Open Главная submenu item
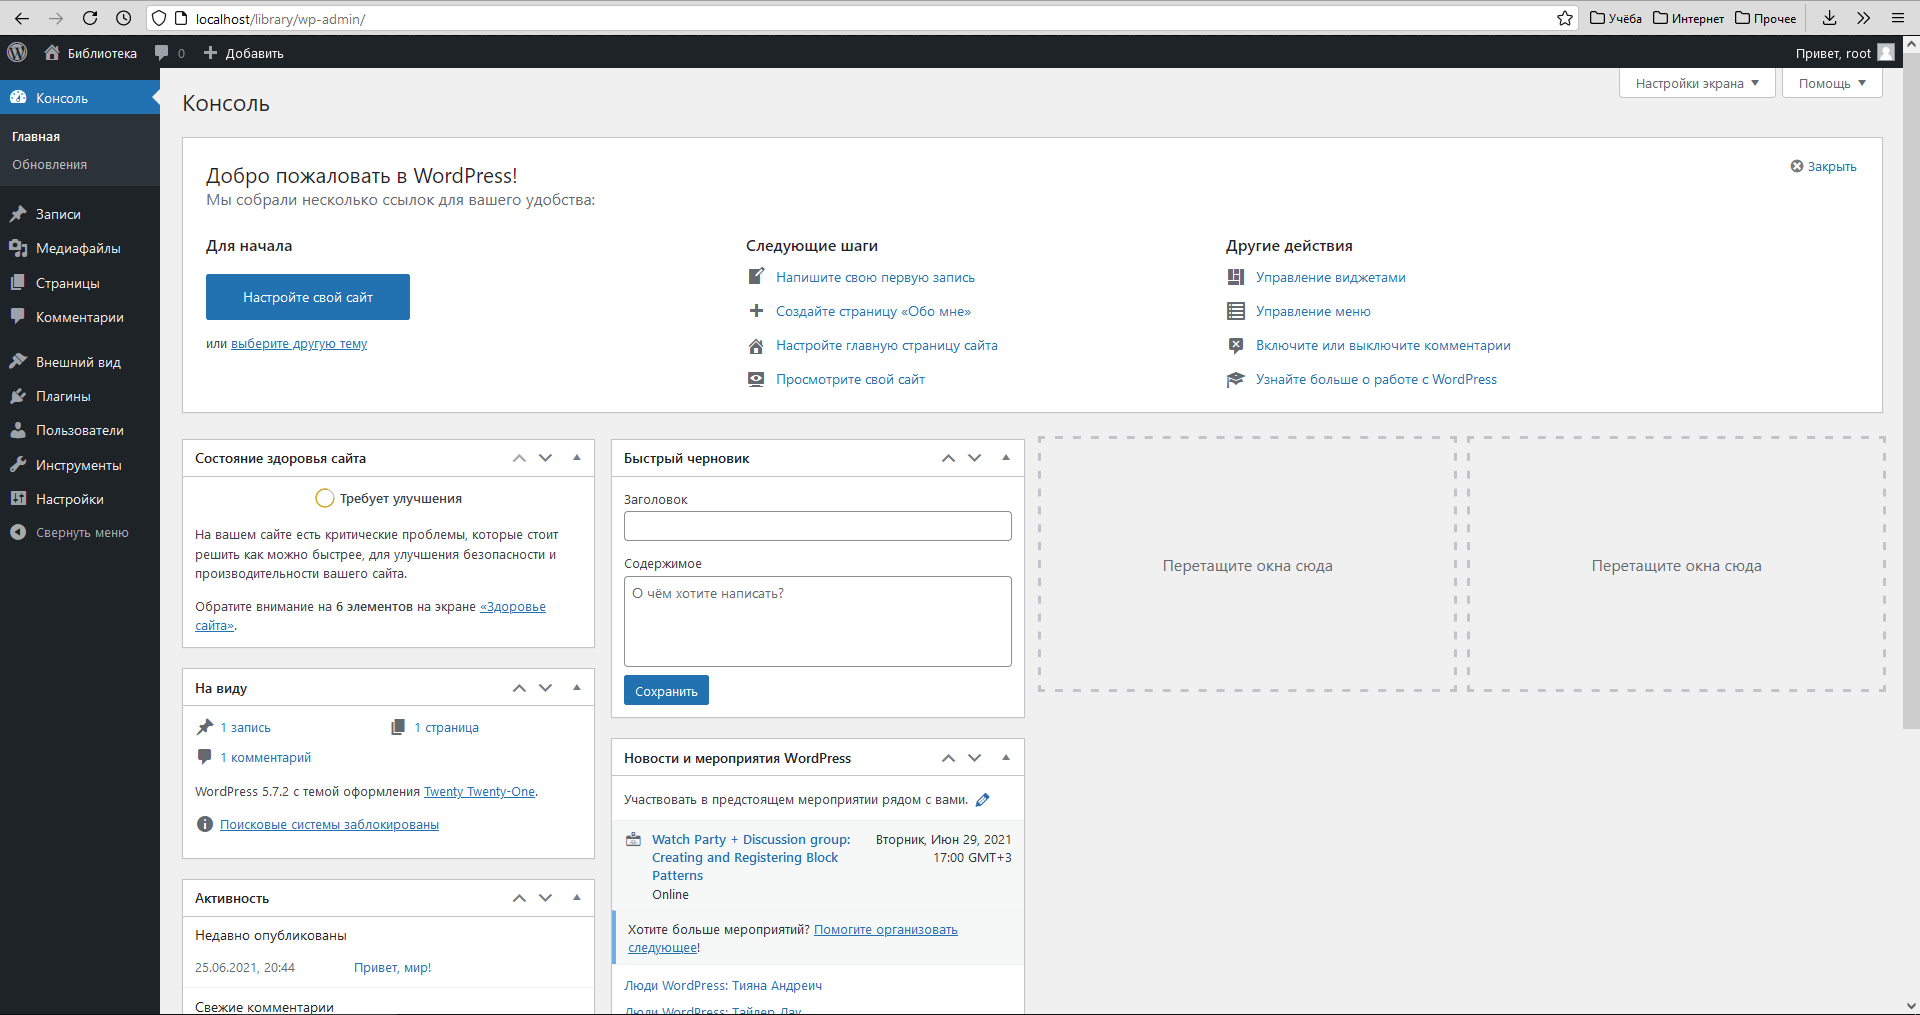Image resolution: width=1920 pixels, height=1015 pixels. (x=36, y=137)
